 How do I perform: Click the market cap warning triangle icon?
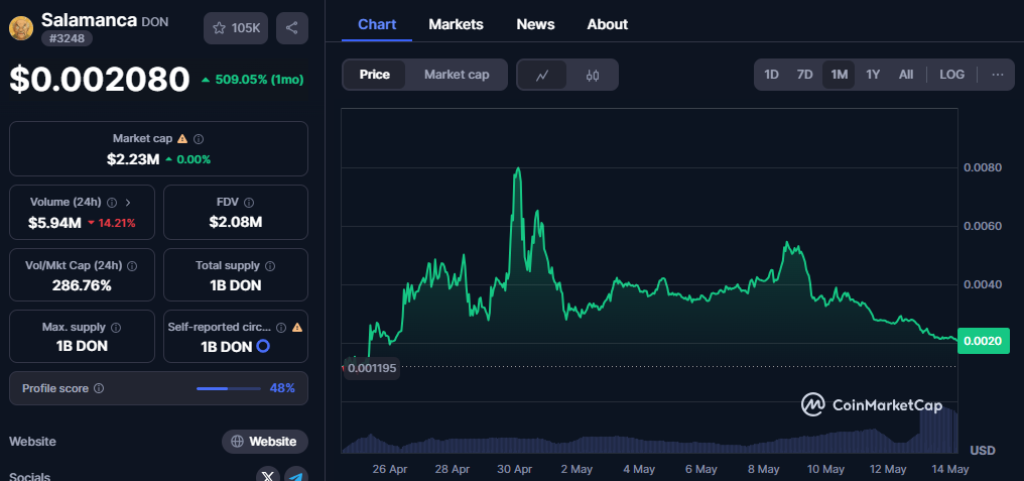coord(182,138)
